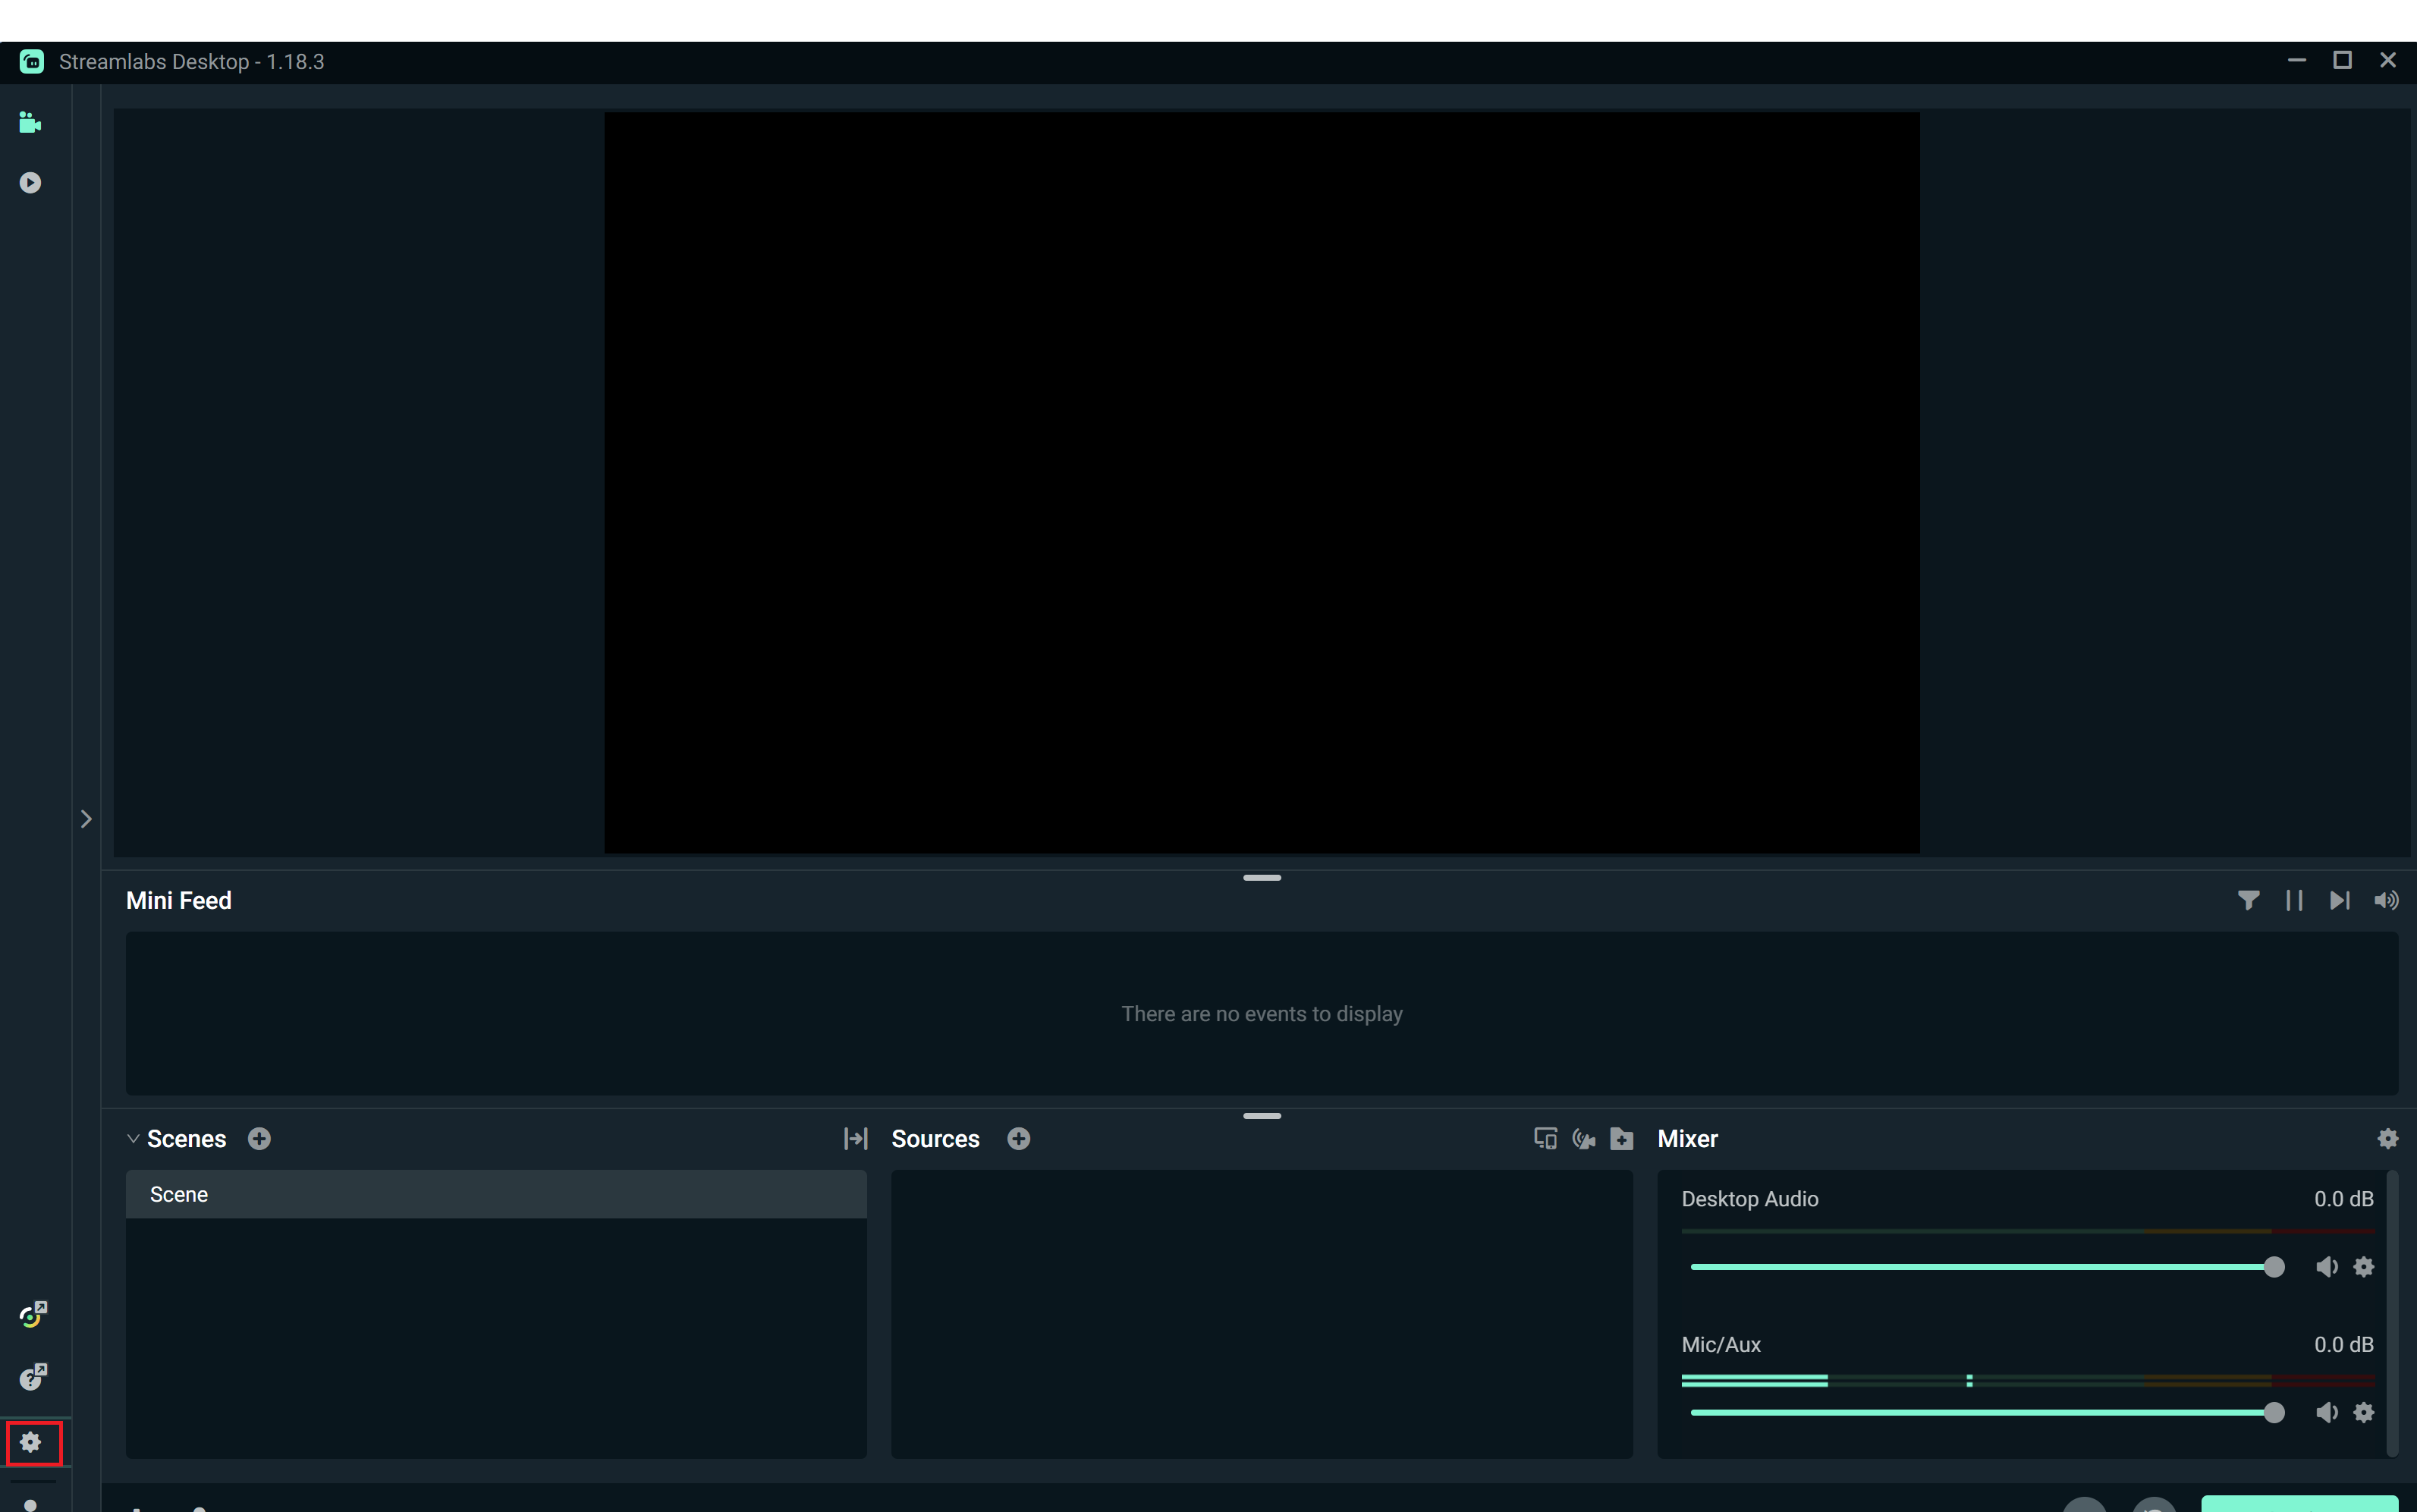
Task: Add a new source with plus icon
Action: coord(1019,1139)
